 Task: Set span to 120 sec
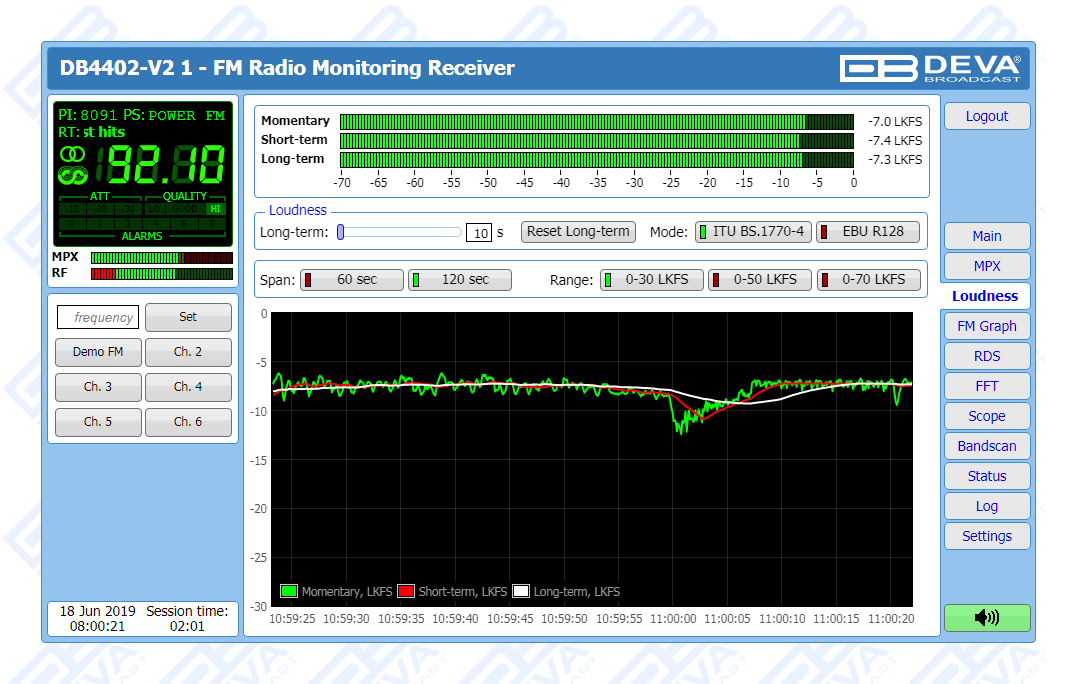pos(460,280)
